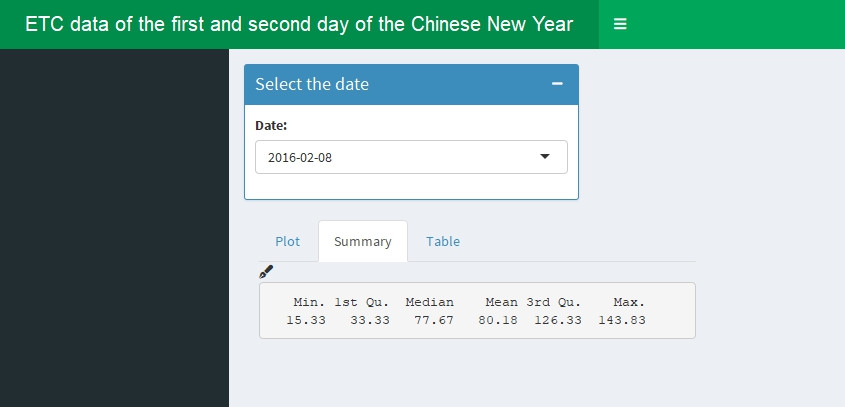Click the Max. value 143.83

(622, 320)
